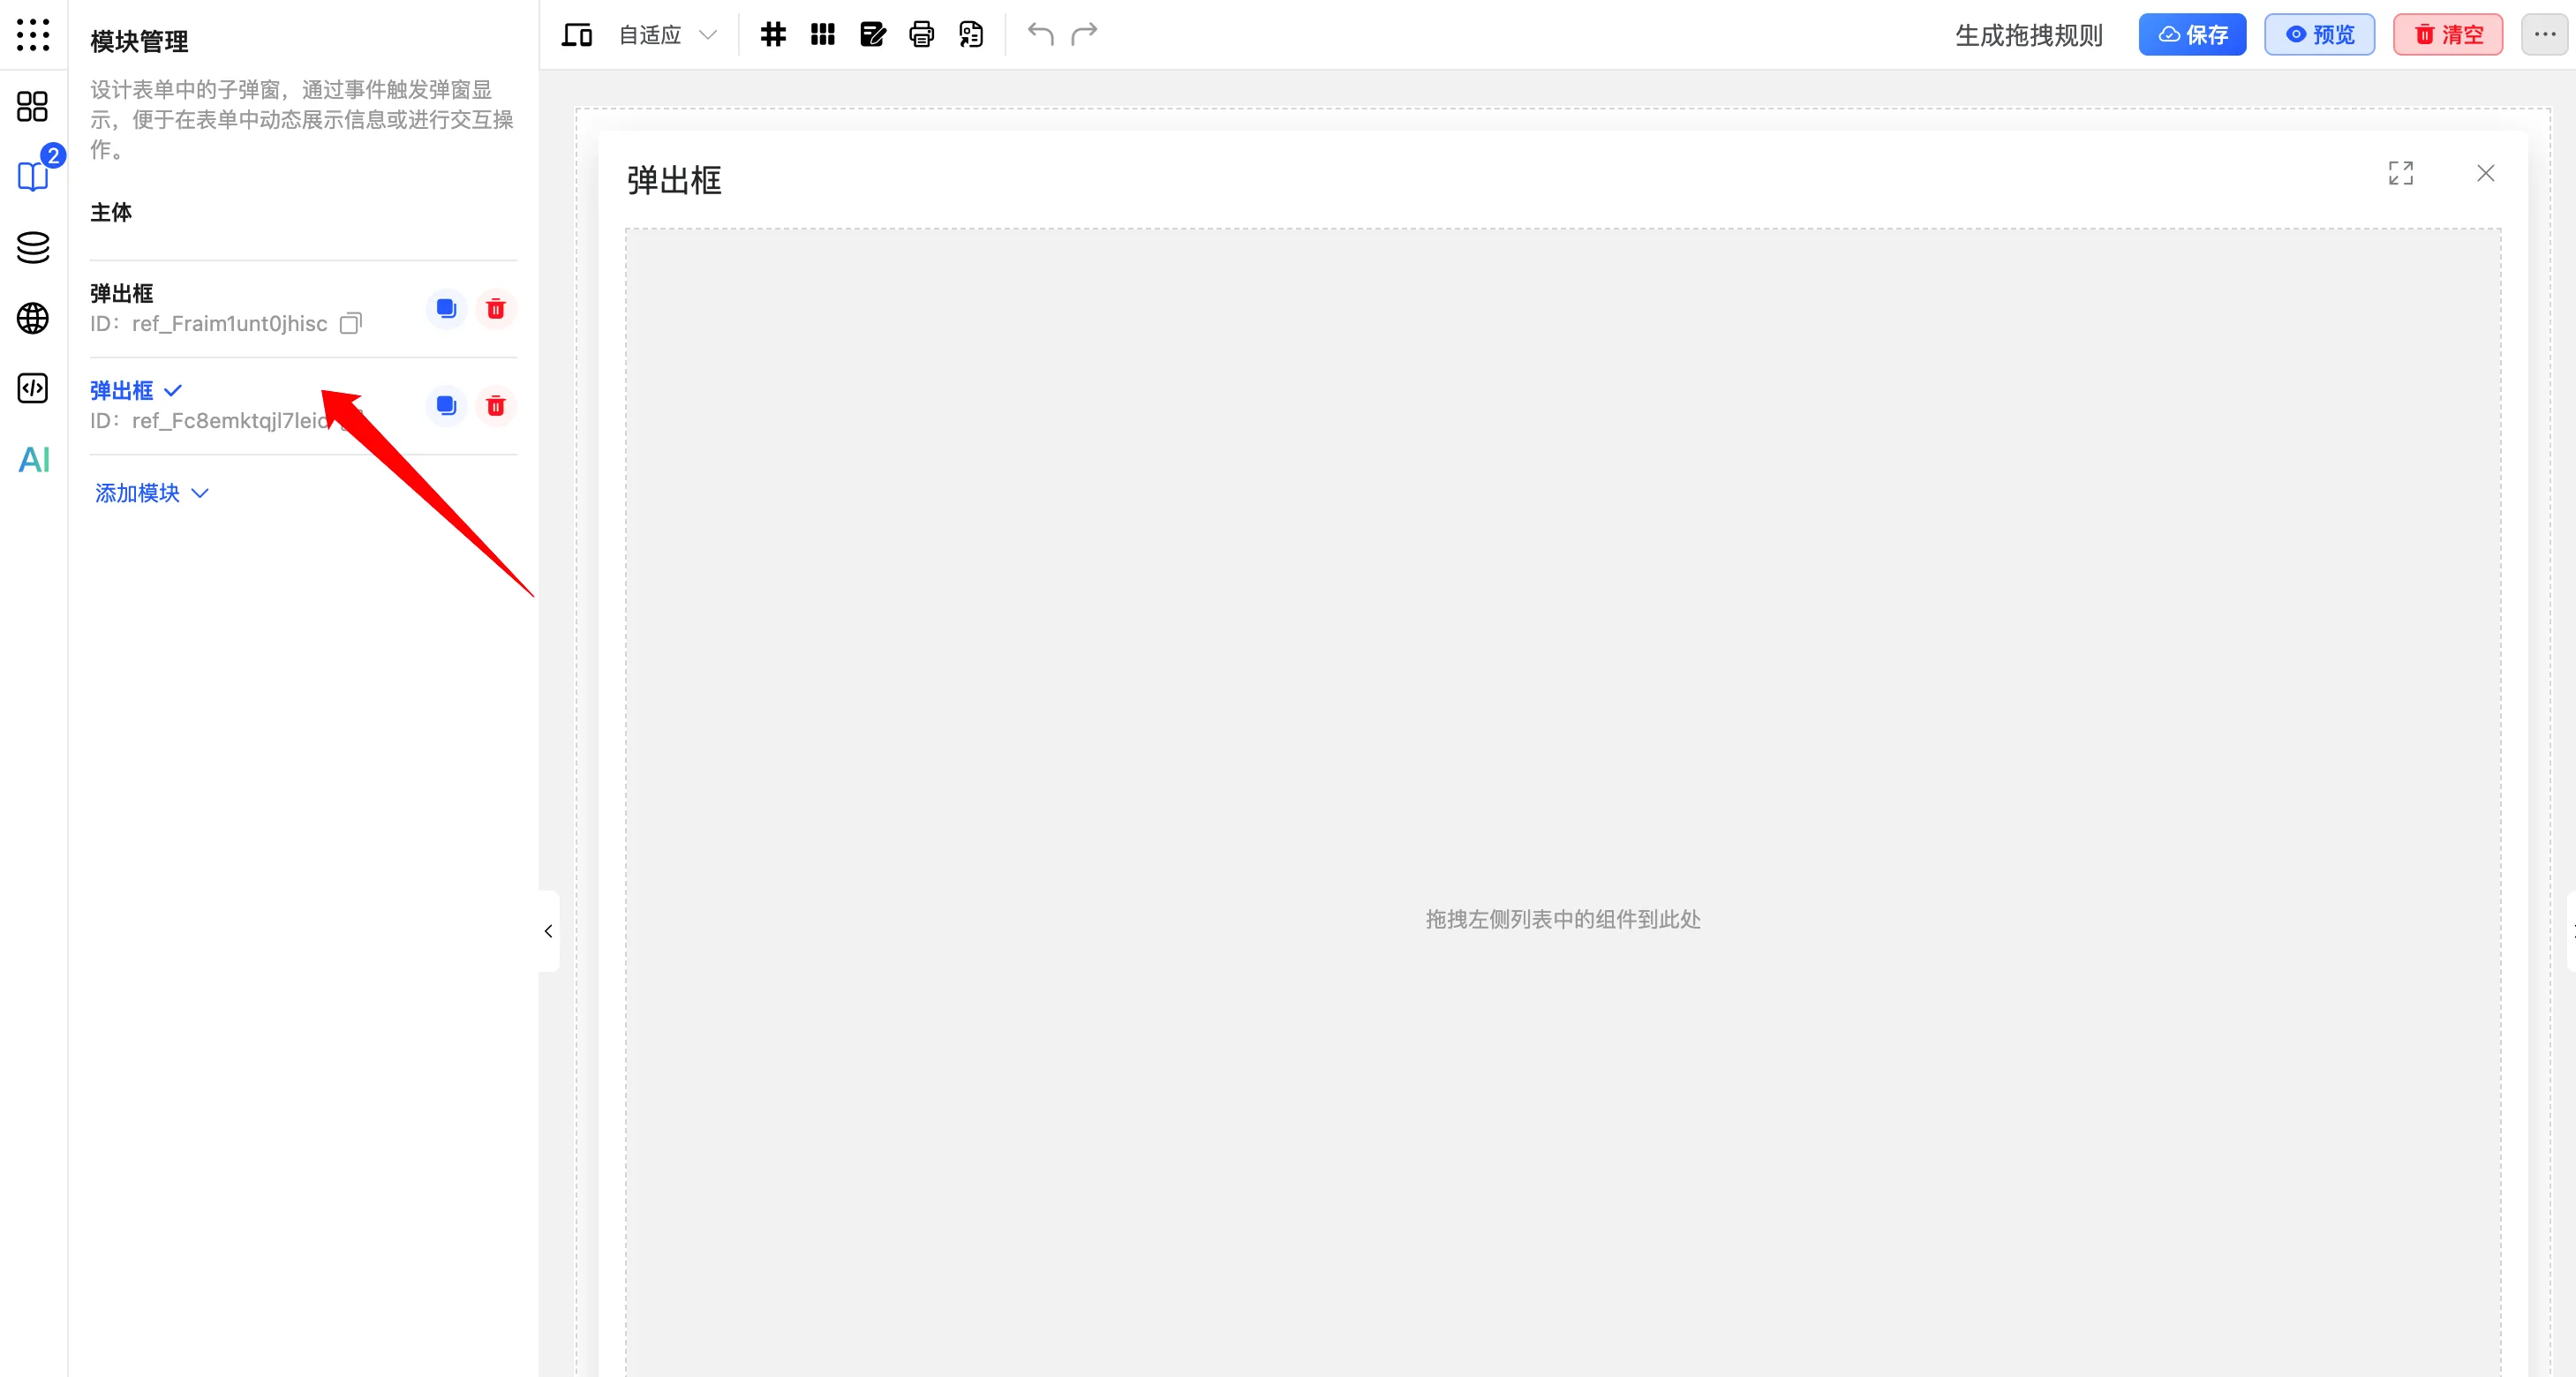This screenshot has width=2576, height=1377.
Task: Click the 清空 clear button
Action: coord(2447,33)
